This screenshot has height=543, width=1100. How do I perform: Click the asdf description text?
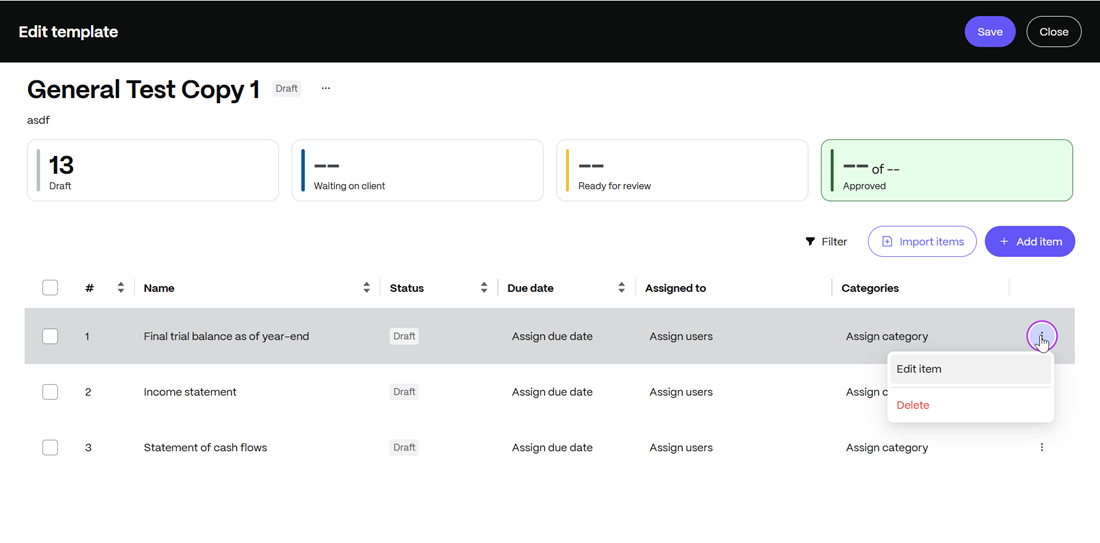pyautogui.click(x=39, y=121)
